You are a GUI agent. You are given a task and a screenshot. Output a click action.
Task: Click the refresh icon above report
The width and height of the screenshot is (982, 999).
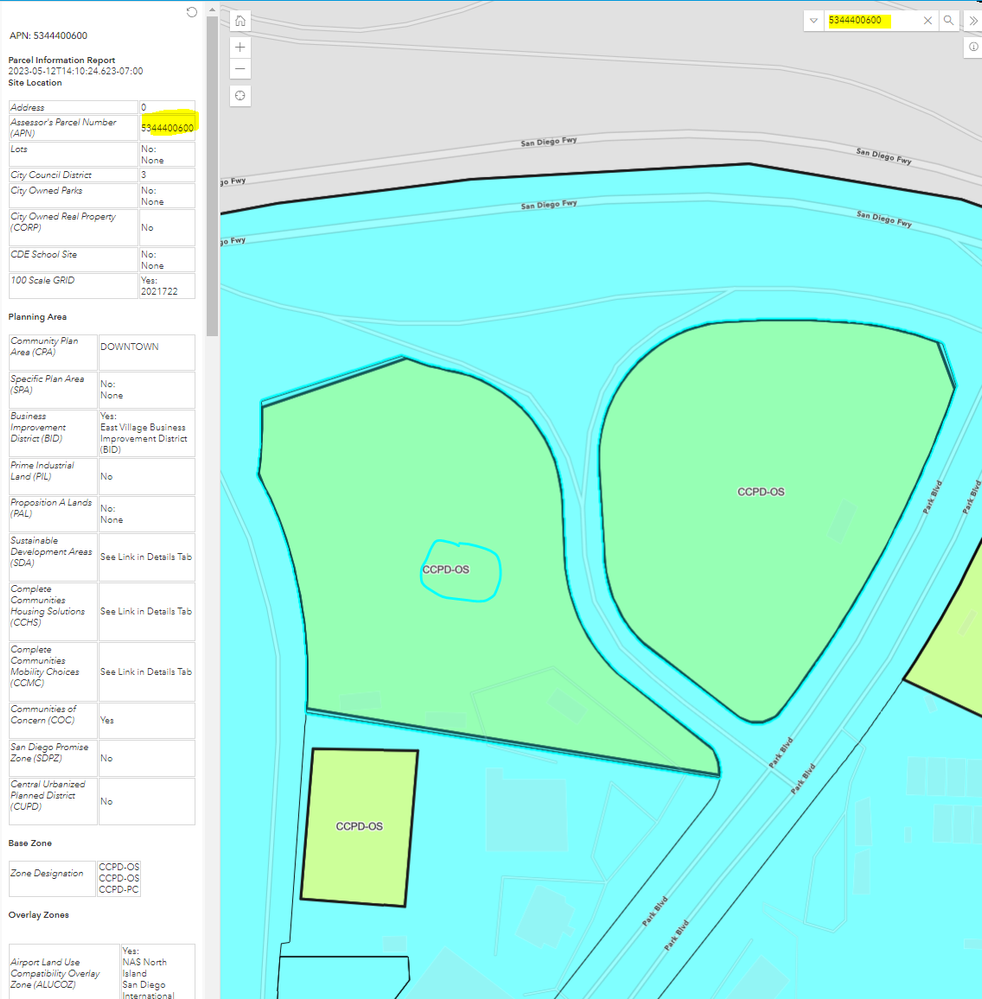192,12
